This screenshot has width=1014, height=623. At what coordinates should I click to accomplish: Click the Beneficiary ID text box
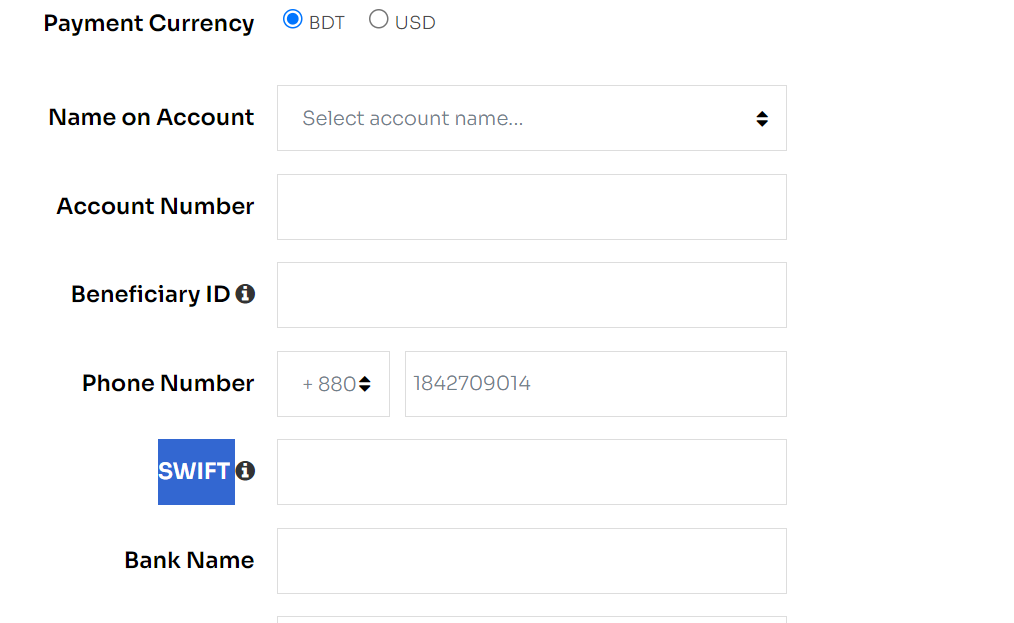tap(532, 295)
